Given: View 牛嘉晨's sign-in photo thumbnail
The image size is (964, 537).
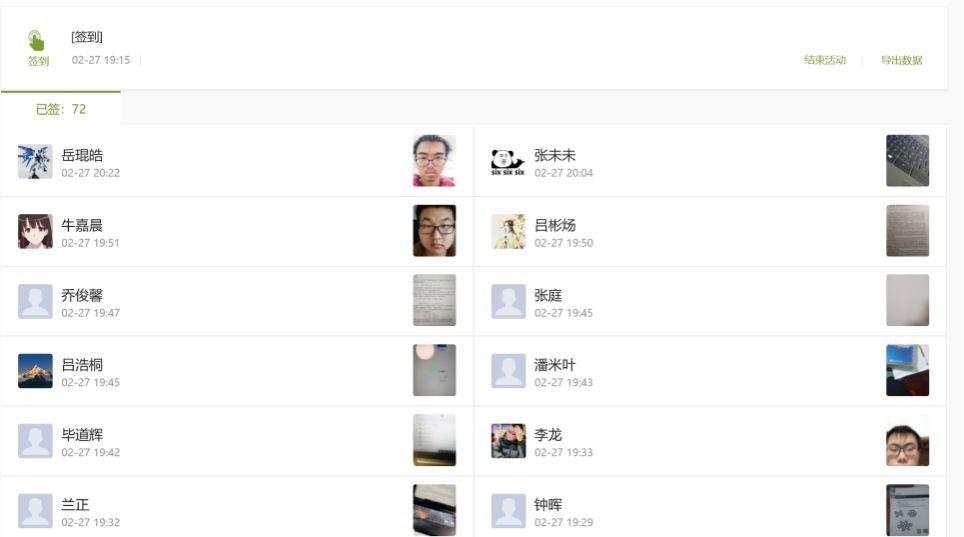Looking at the screenshot, I should pos(434,231).
